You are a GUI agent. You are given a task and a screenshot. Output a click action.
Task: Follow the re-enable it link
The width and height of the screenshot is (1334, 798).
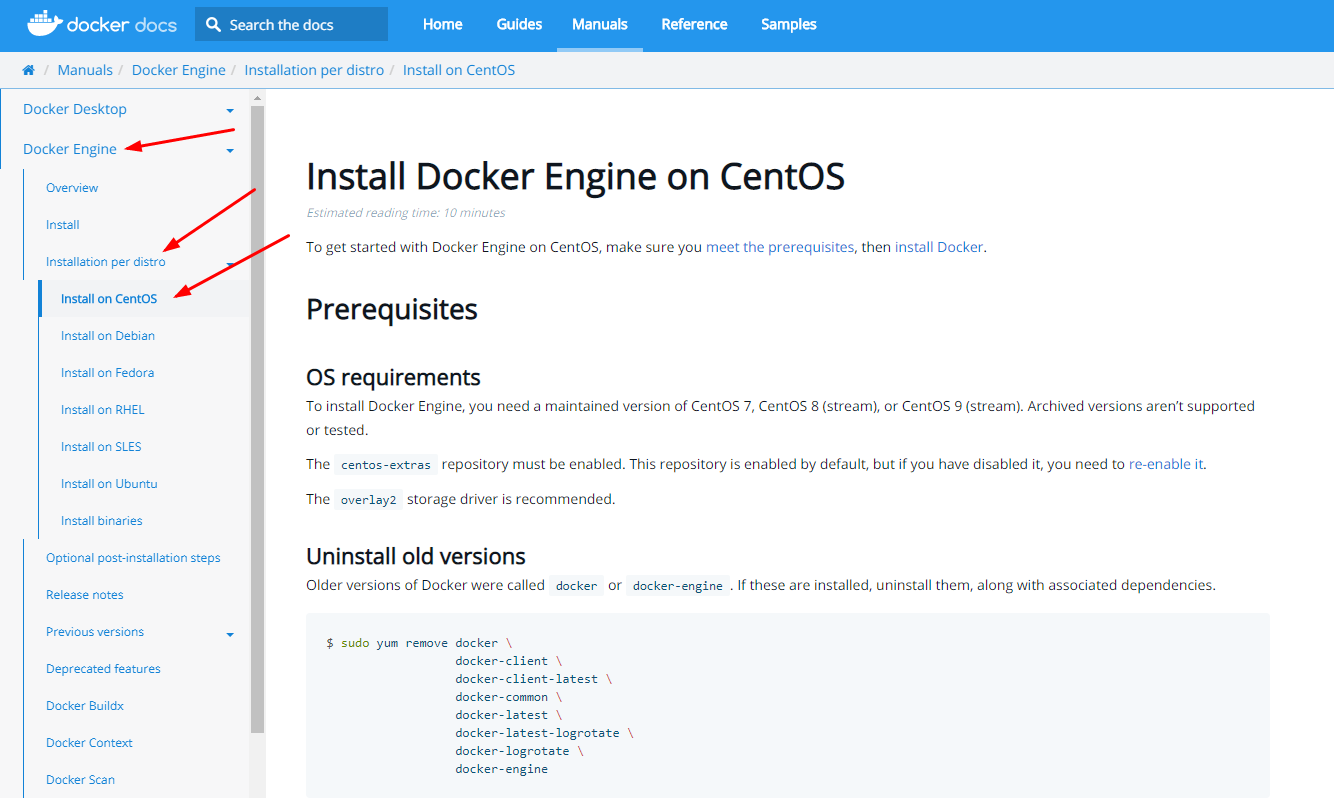click(1166, 464)
